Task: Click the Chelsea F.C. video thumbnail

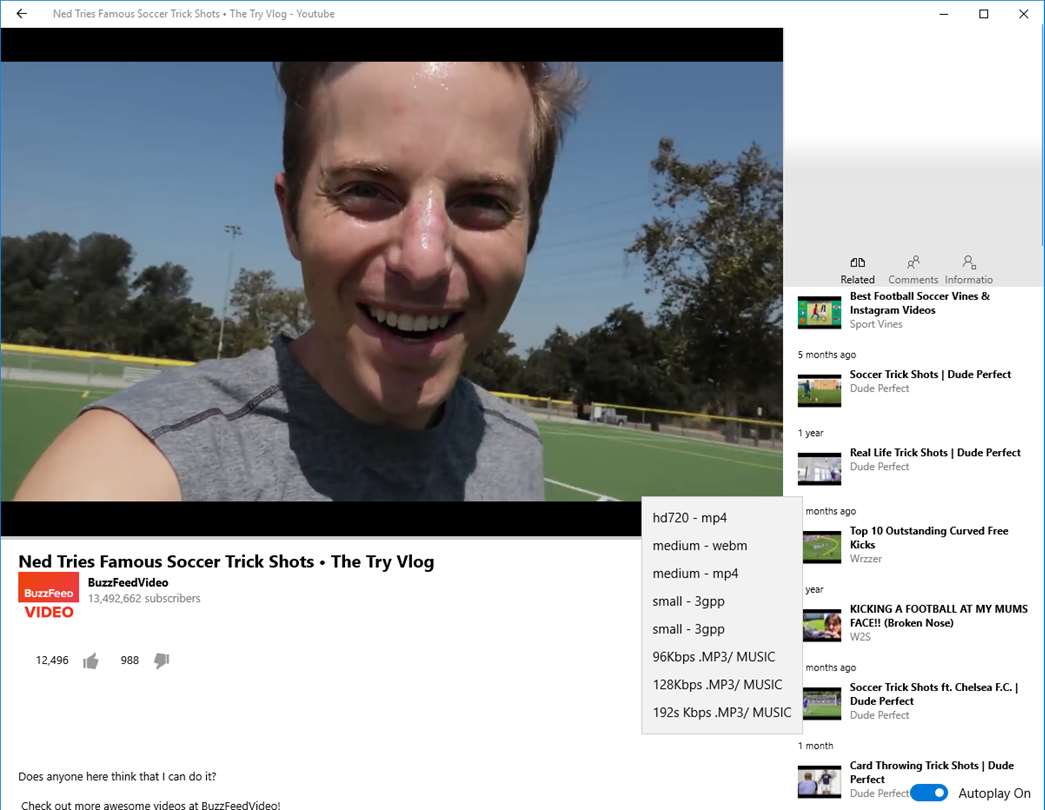Action: coord(822,703)
